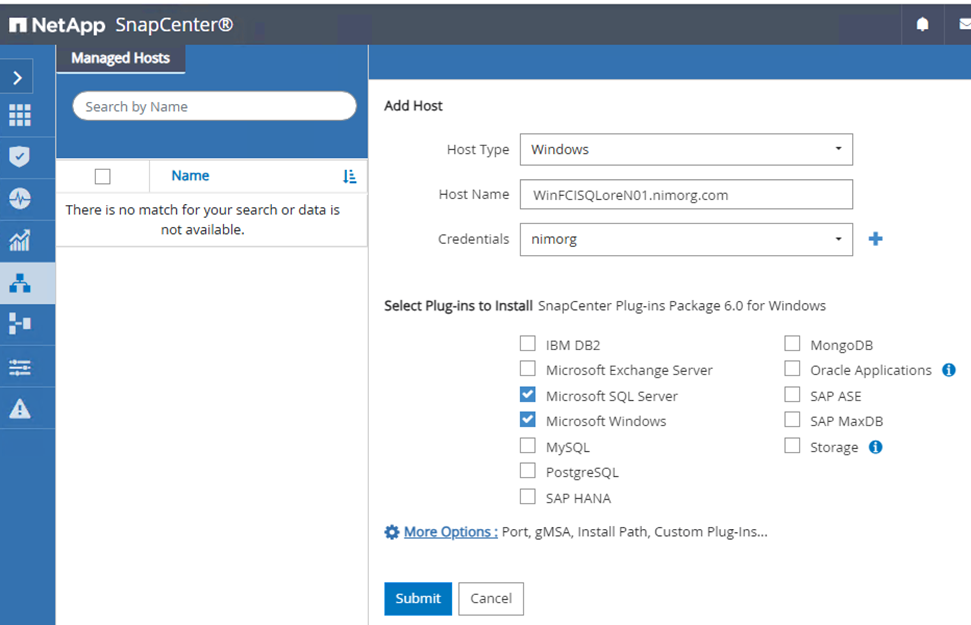Viewport: 971px width, 625px height.
Task: Uncheck the Microsoft SQL Server plug-in
Action: 528,395
